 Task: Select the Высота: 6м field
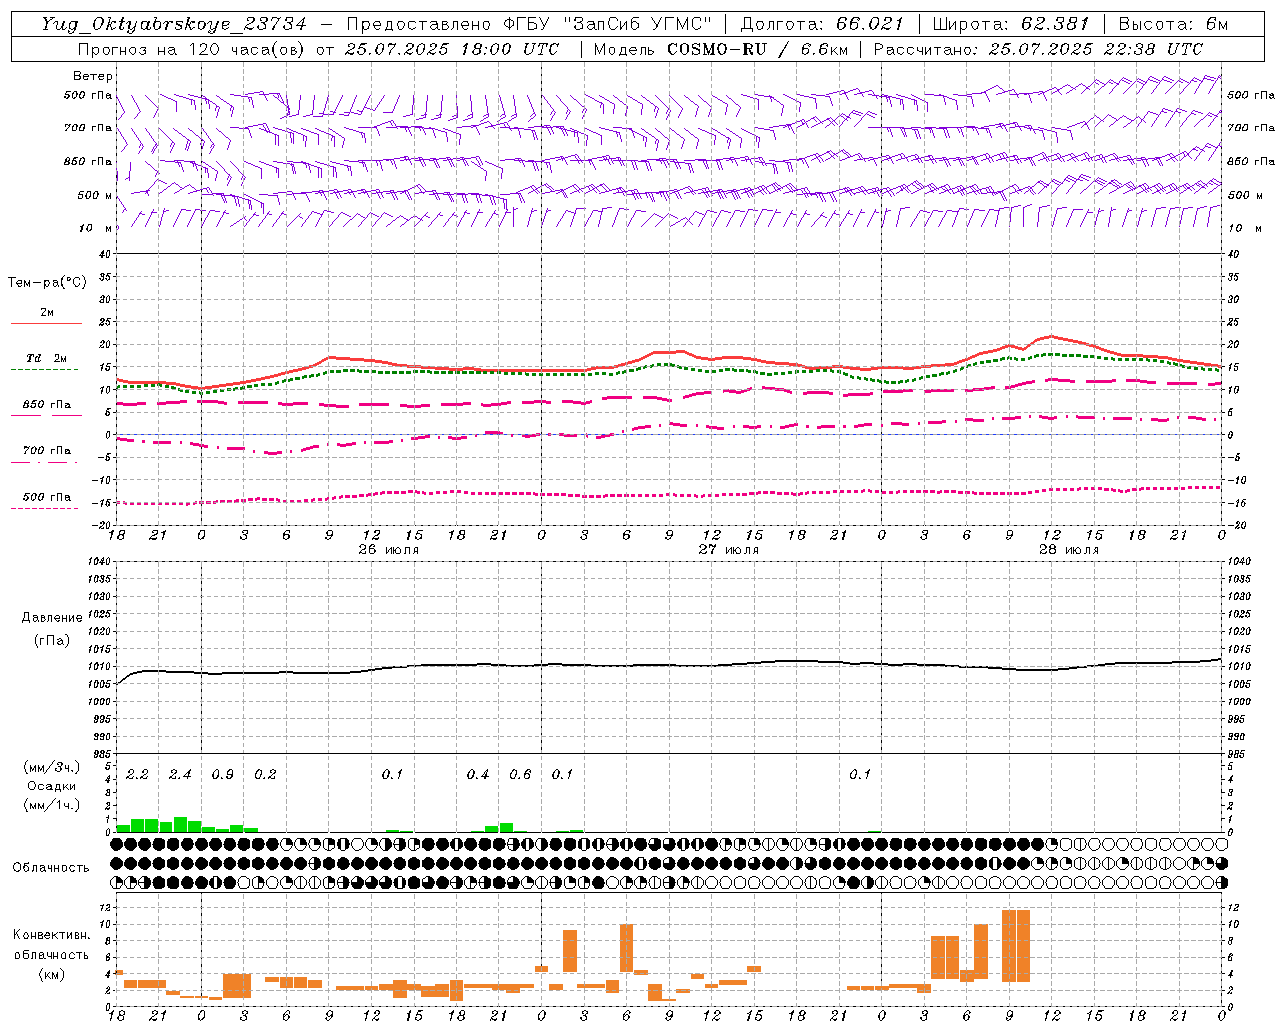coord(1173,24)
